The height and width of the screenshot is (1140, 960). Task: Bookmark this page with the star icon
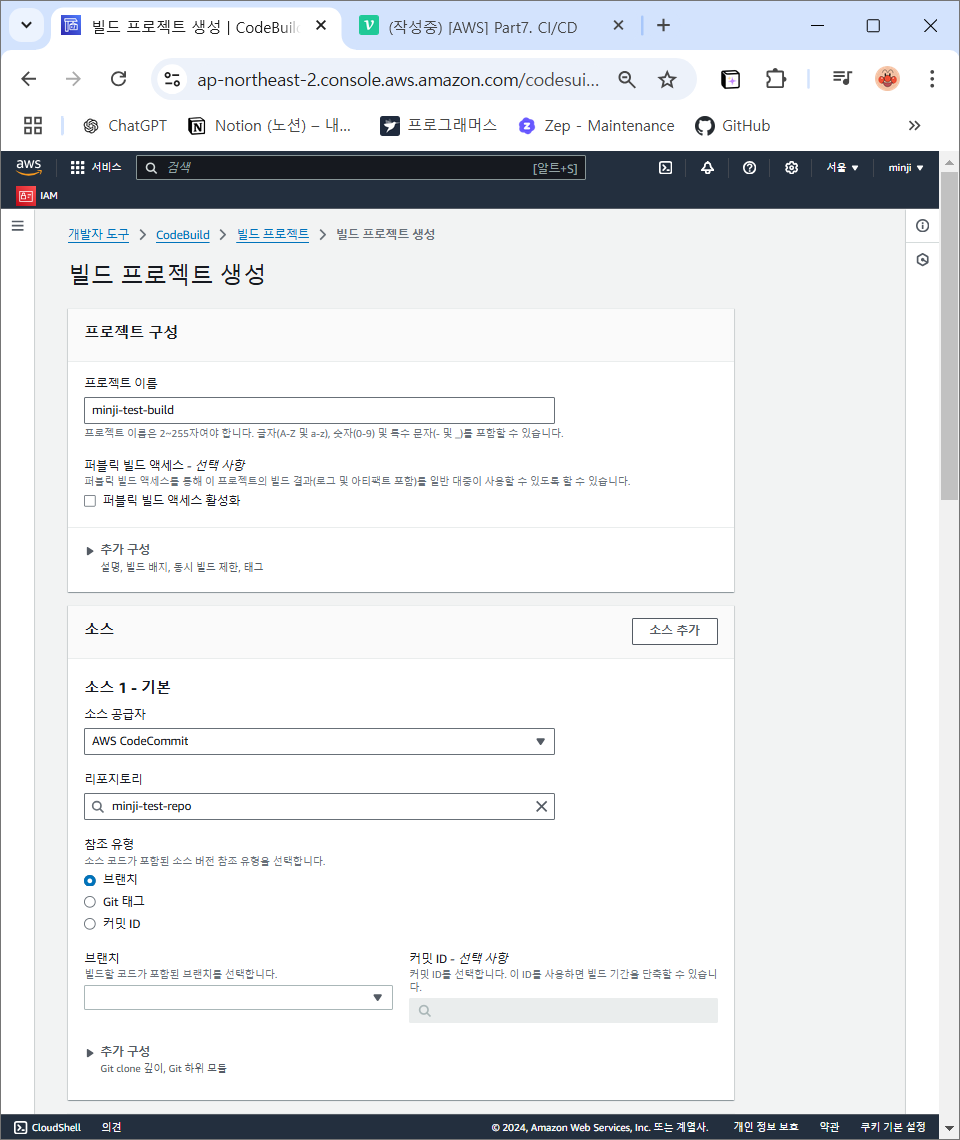click(x=667, y=79)
